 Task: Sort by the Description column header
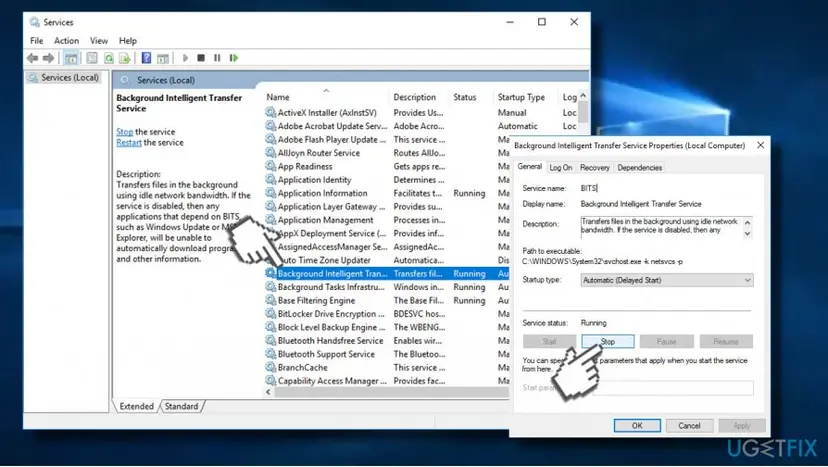click(415, 97)
